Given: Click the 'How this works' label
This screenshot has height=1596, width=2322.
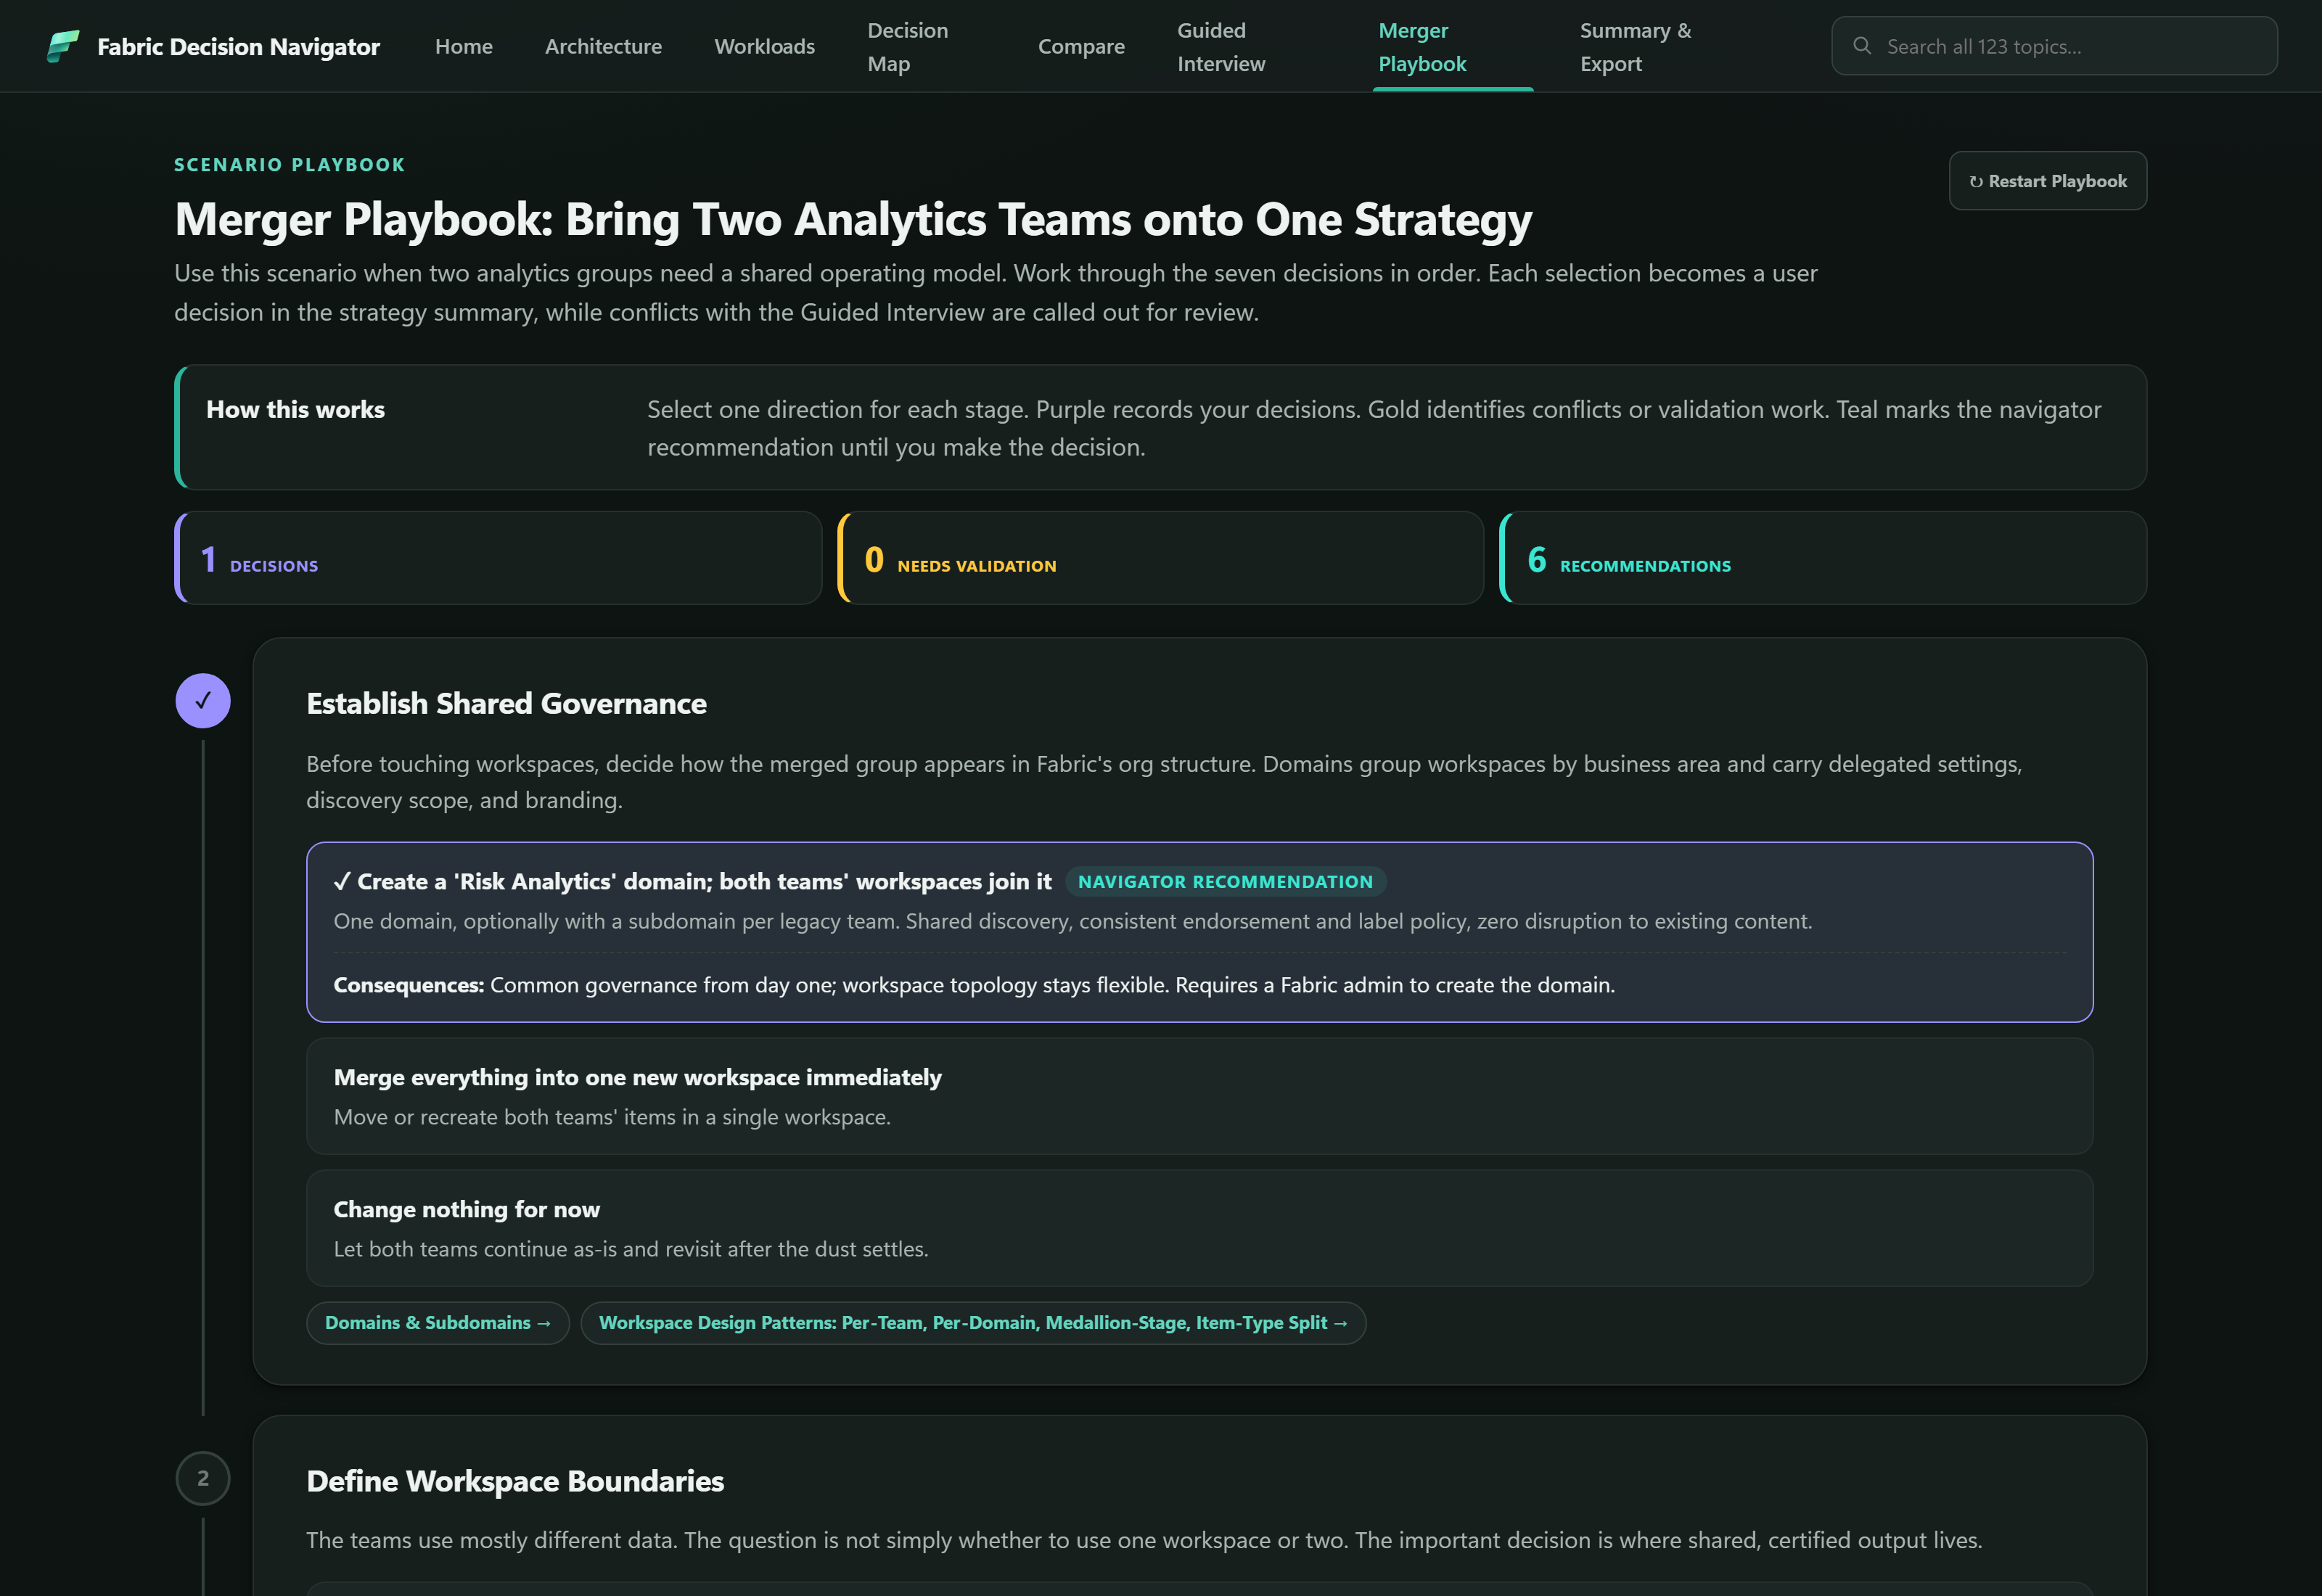Looking at the screenshot, I should click(295, 409).
